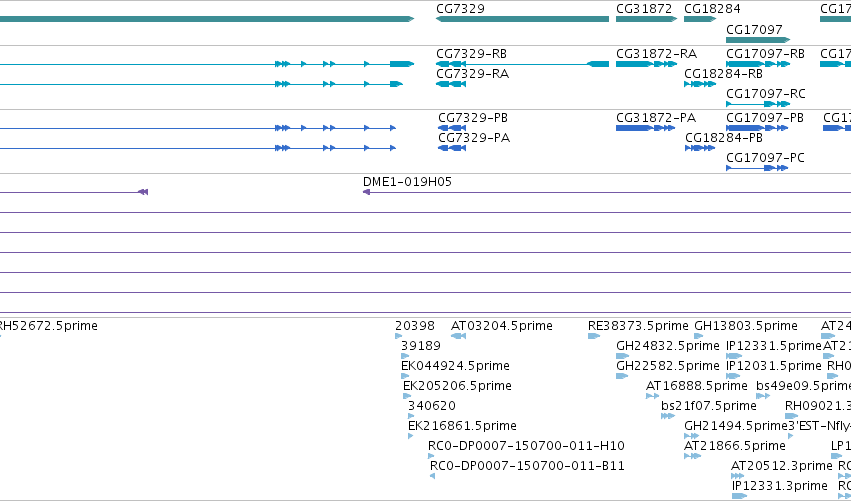The height and width of the screenshot is (501, 851).
Task: Select the transcript glyph under CG31872-RA
Action: tap(646, 64)
